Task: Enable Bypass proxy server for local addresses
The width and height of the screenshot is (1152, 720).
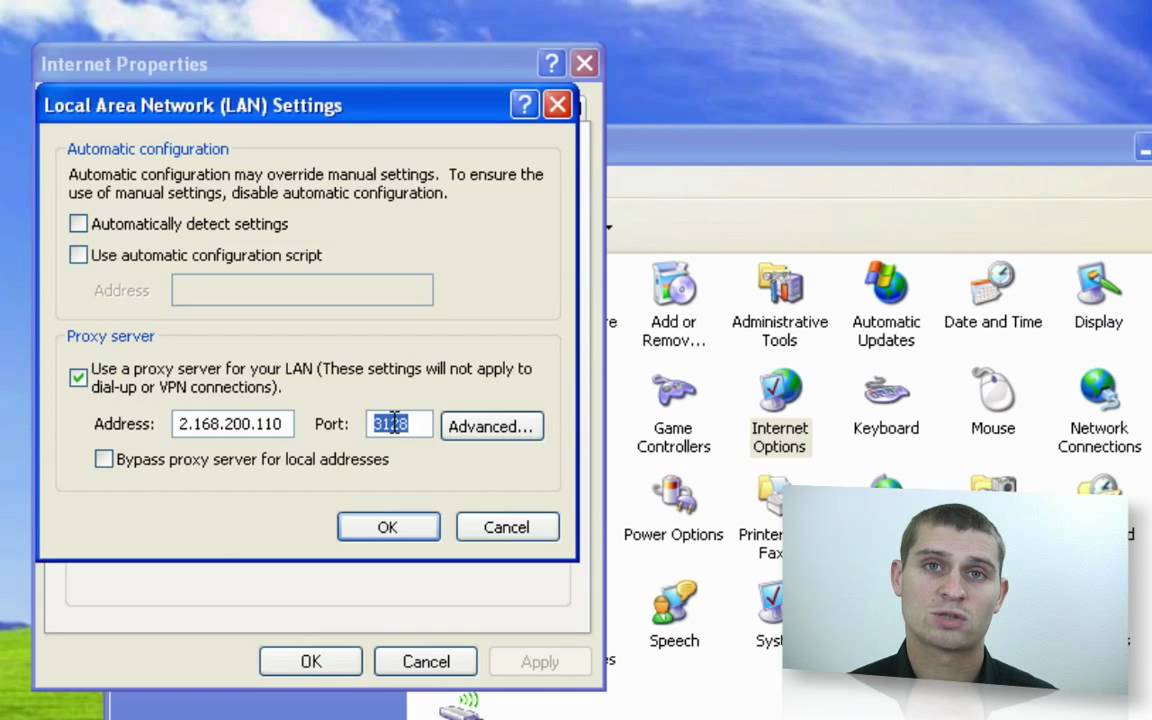Action: 104,459
